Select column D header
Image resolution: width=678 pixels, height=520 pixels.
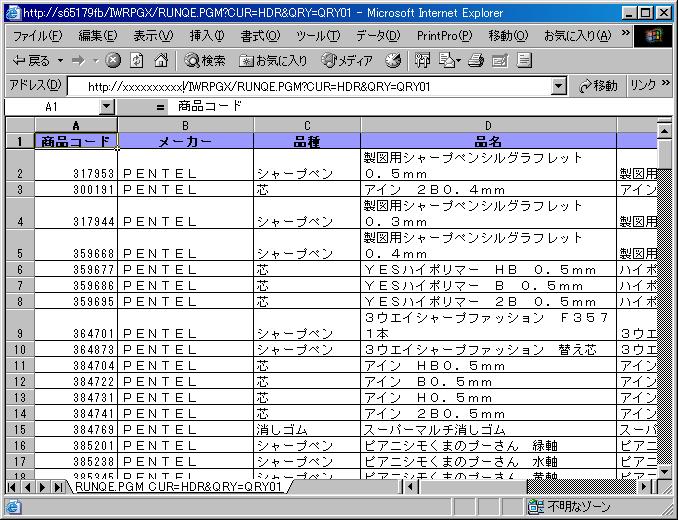pos(488,125)
